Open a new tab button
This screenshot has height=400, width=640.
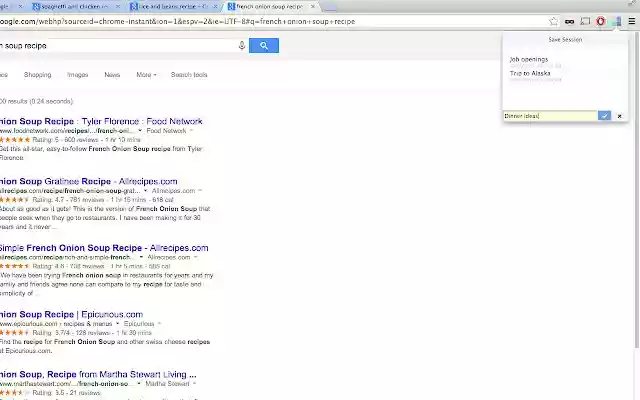point(330,7)
